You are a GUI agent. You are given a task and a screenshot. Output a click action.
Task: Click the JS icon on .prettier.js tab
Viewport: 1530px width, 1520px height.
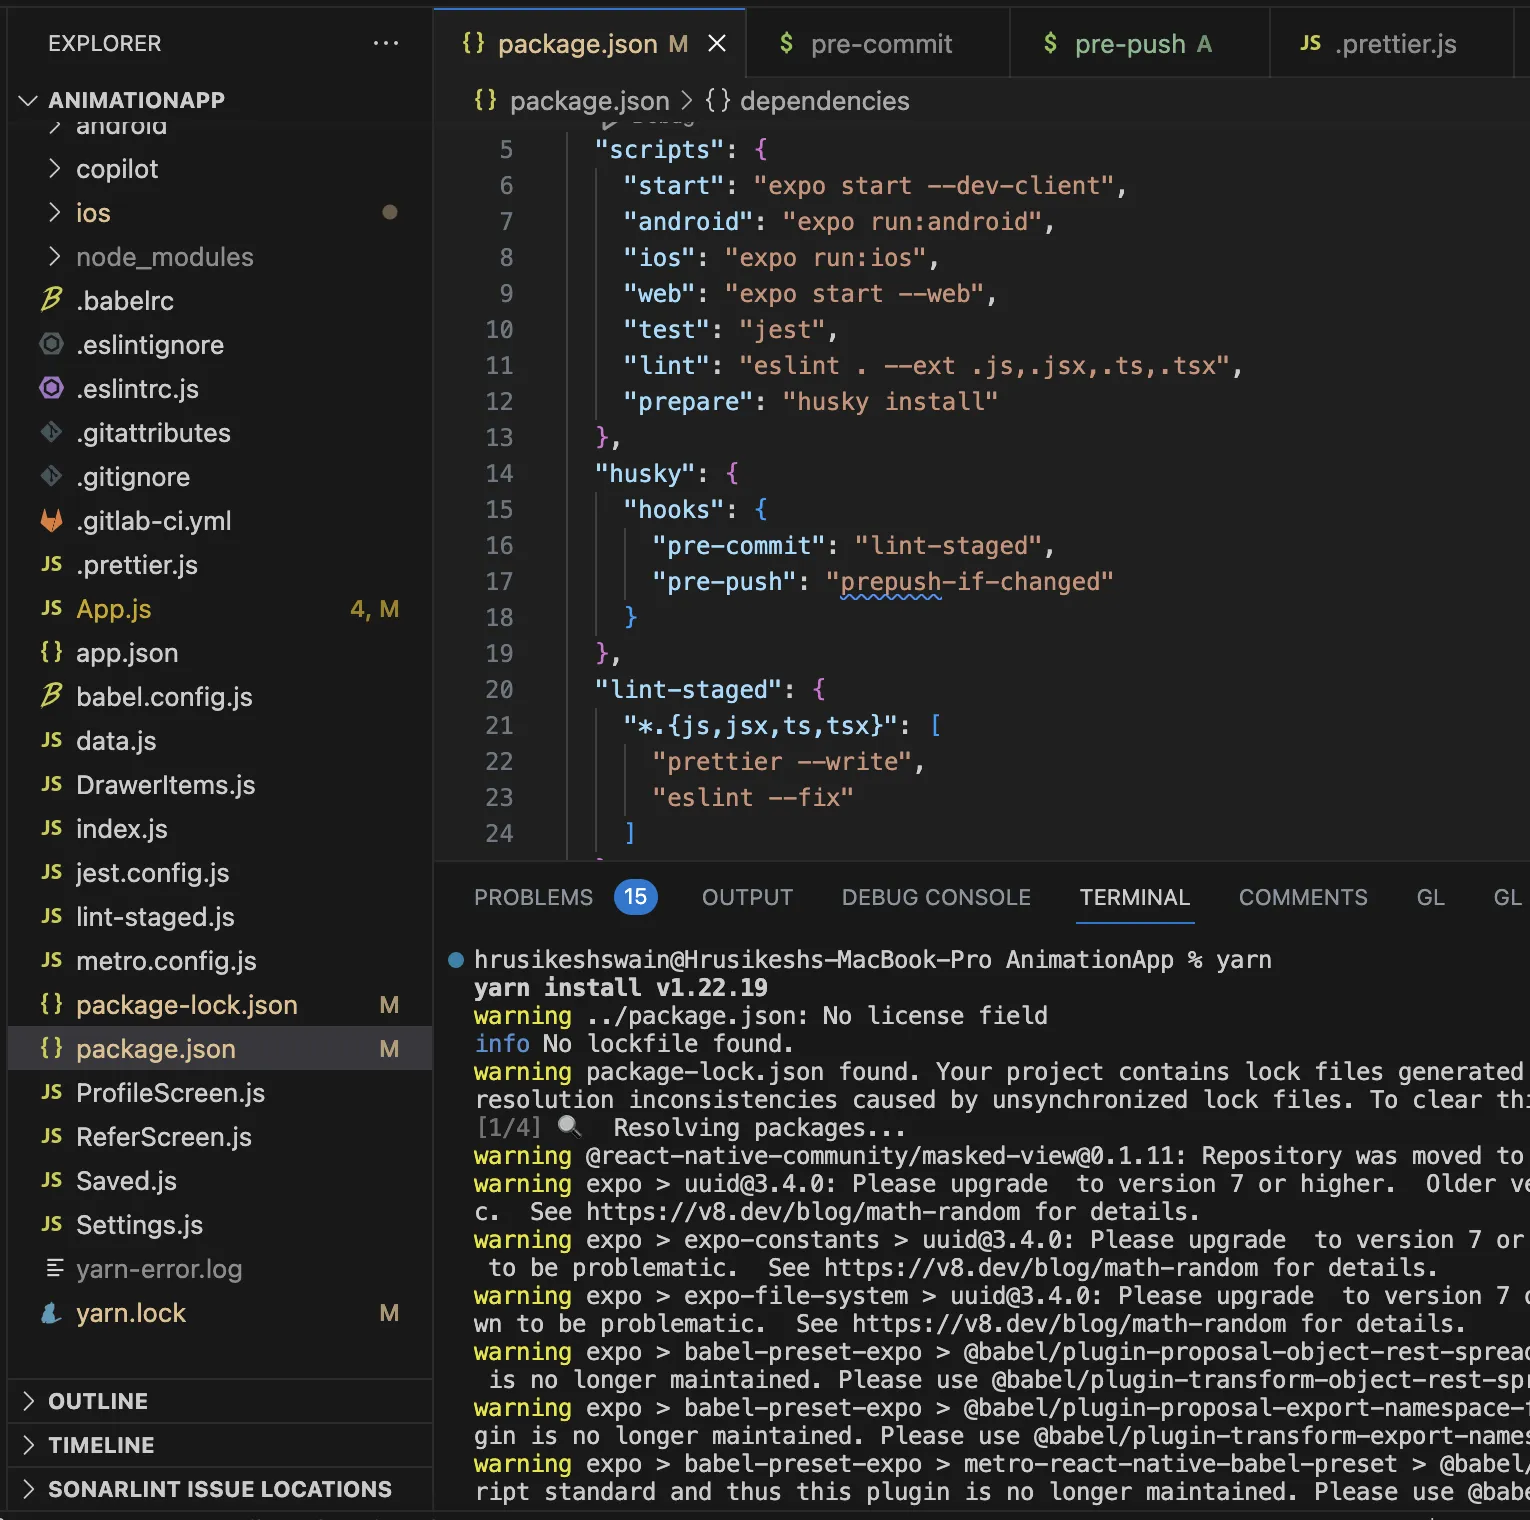[x=1310, y=43]
